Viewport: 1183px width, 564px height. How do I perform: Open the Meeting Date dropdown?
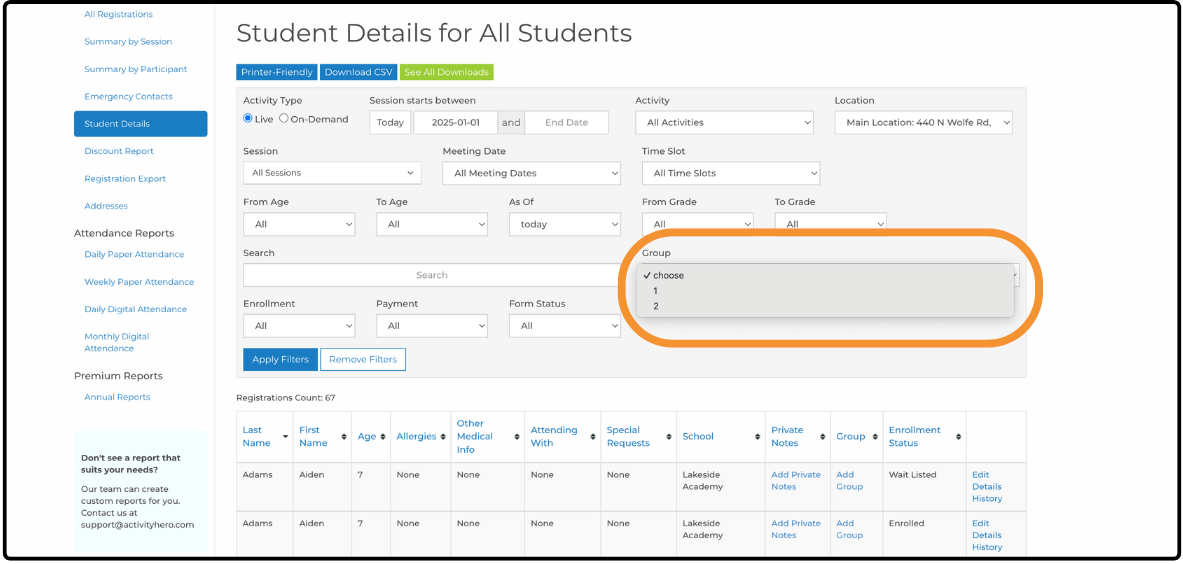531,173
